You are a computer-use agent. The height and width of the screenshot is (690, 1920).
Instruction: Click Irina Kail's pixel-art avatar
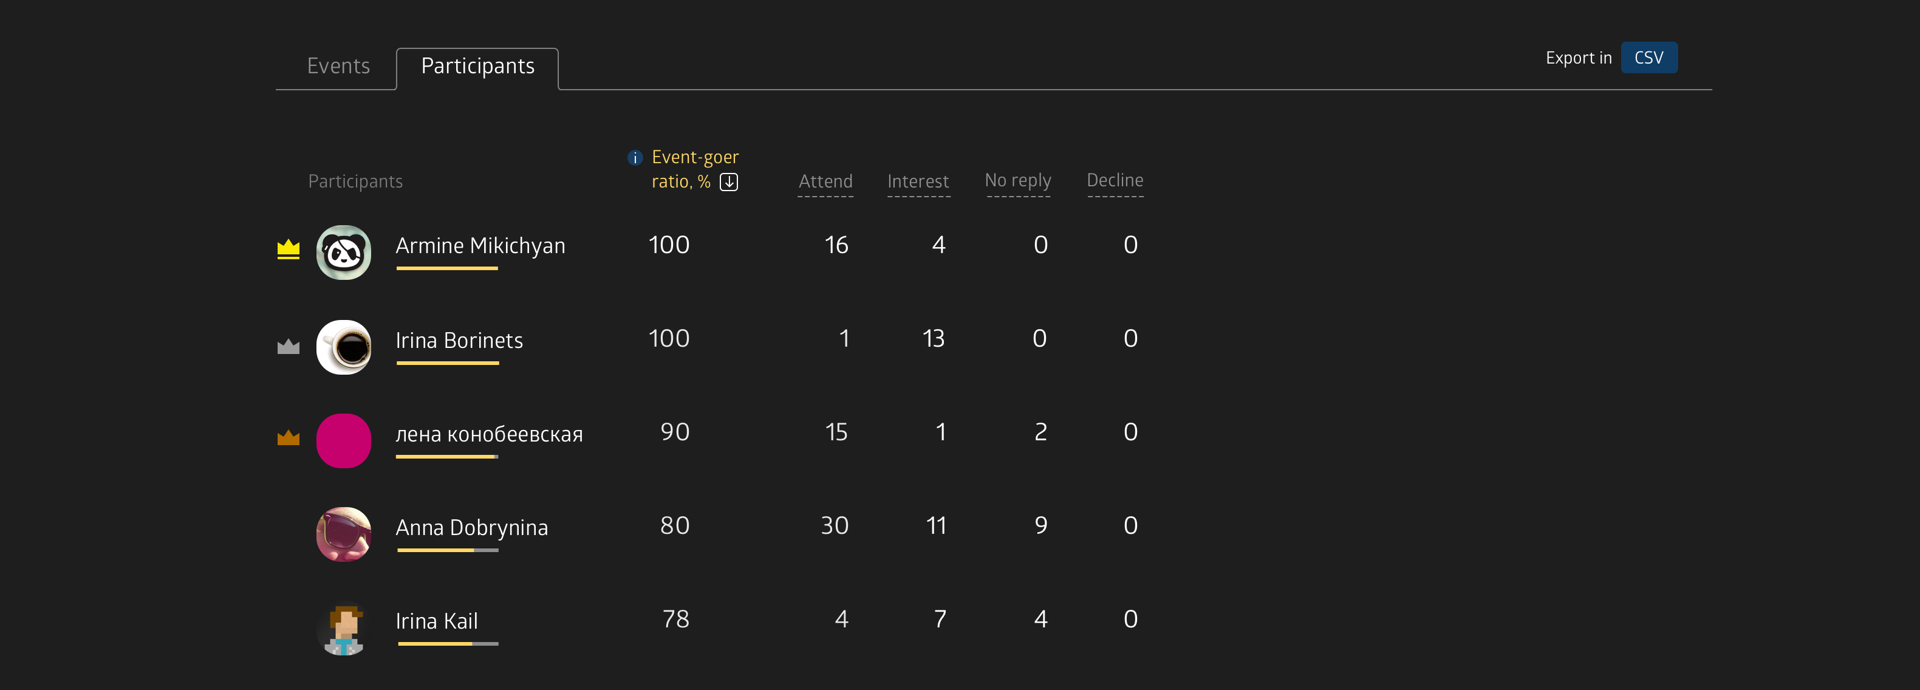pos(344,629)
